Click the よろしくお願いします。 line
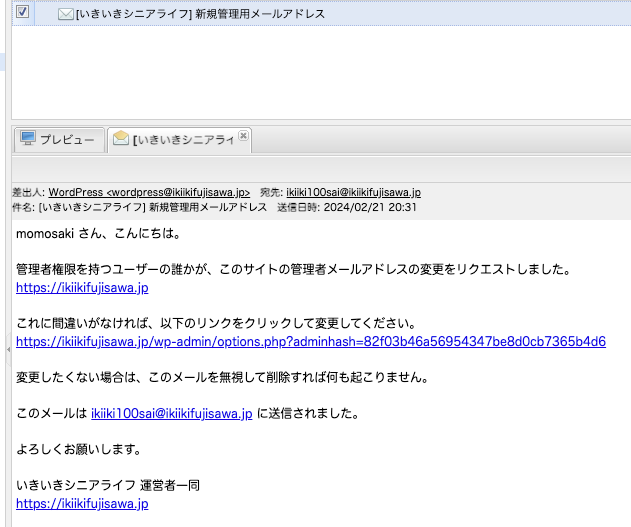 pos(79,449)
